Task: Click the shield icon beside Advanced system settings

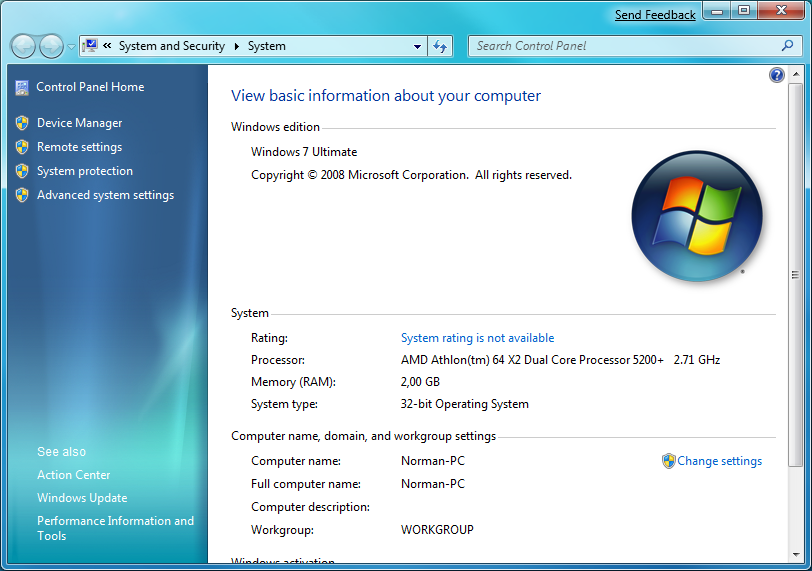Action: point(22,195)
